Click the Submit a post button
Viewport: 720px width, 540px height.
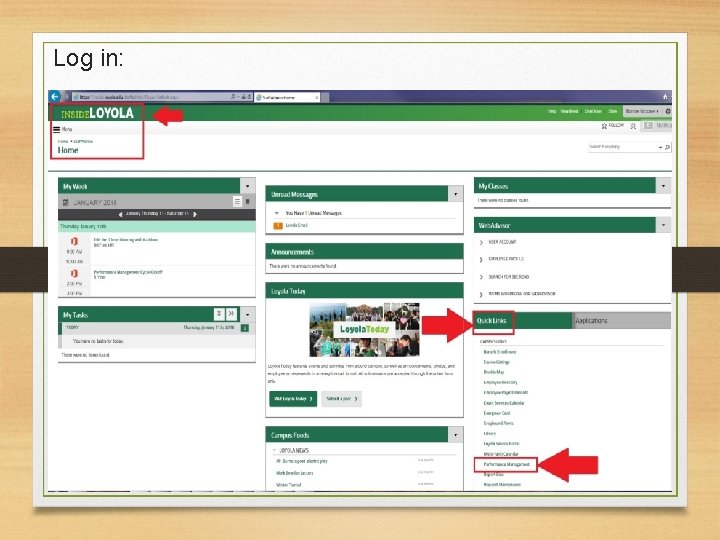tap(342, 399)
